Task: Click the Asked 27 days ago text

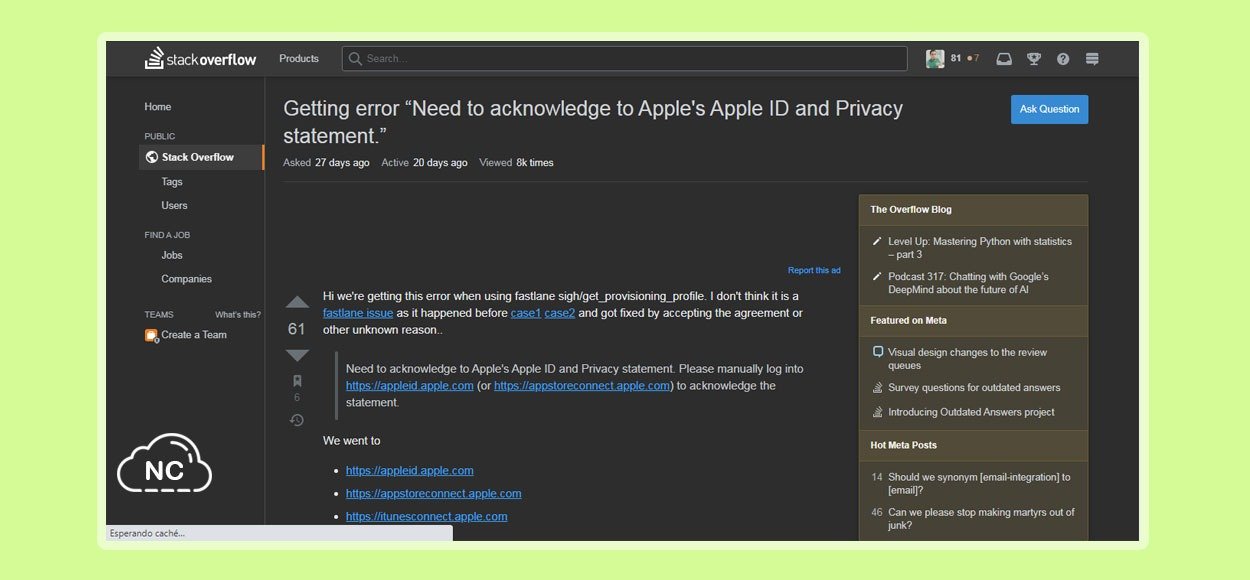Action: (x=326, y=163)
